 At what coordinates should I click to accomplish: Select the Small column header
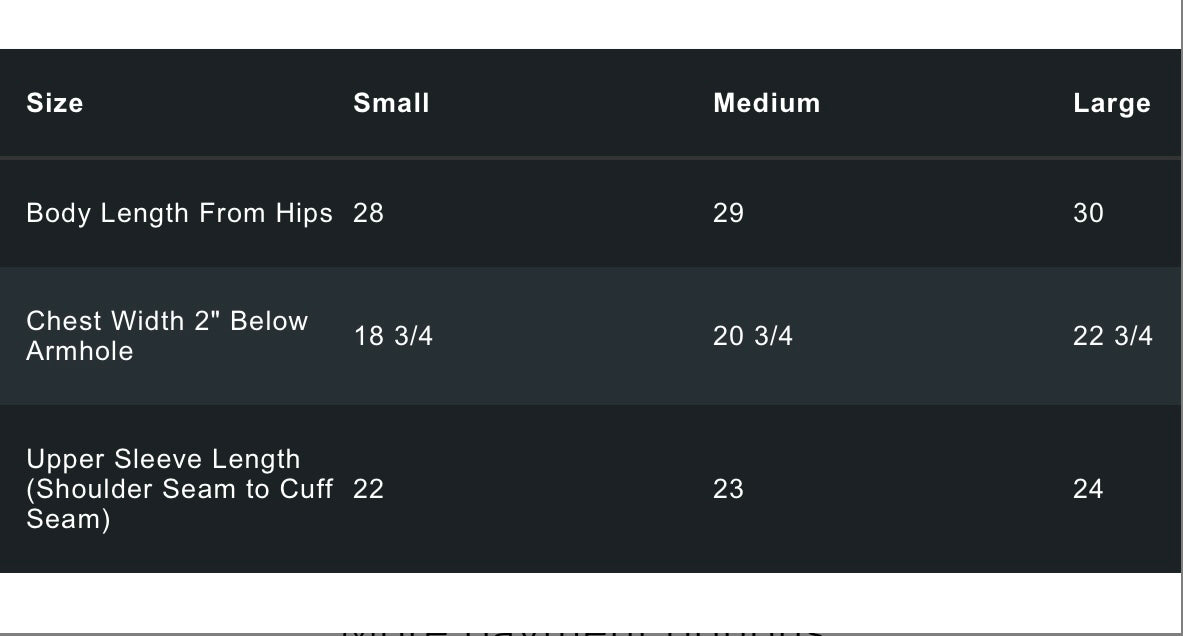[x=391, y=103]
